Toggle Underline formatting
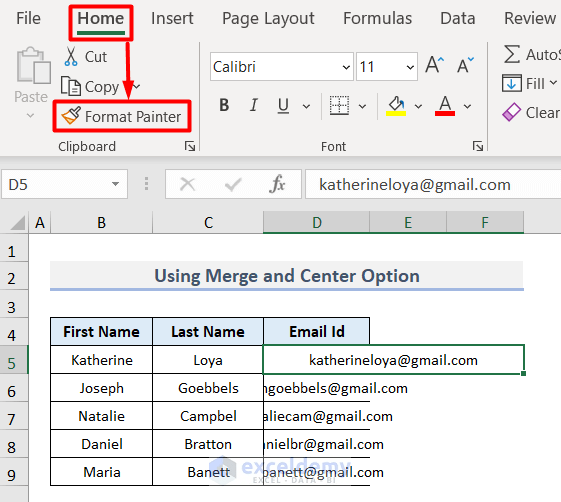The width and height of the screenshot is (561, 502). [x=283, y=106]
